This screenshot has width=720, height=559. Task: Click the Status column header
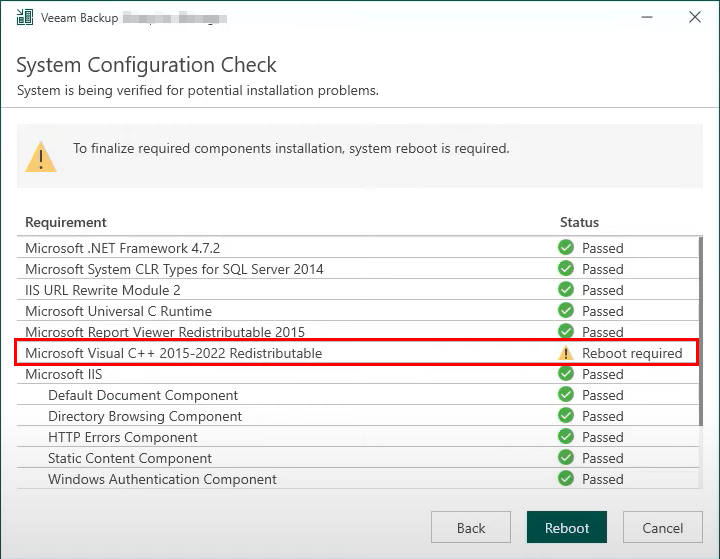pyautogui.click(x=579, y=222)
